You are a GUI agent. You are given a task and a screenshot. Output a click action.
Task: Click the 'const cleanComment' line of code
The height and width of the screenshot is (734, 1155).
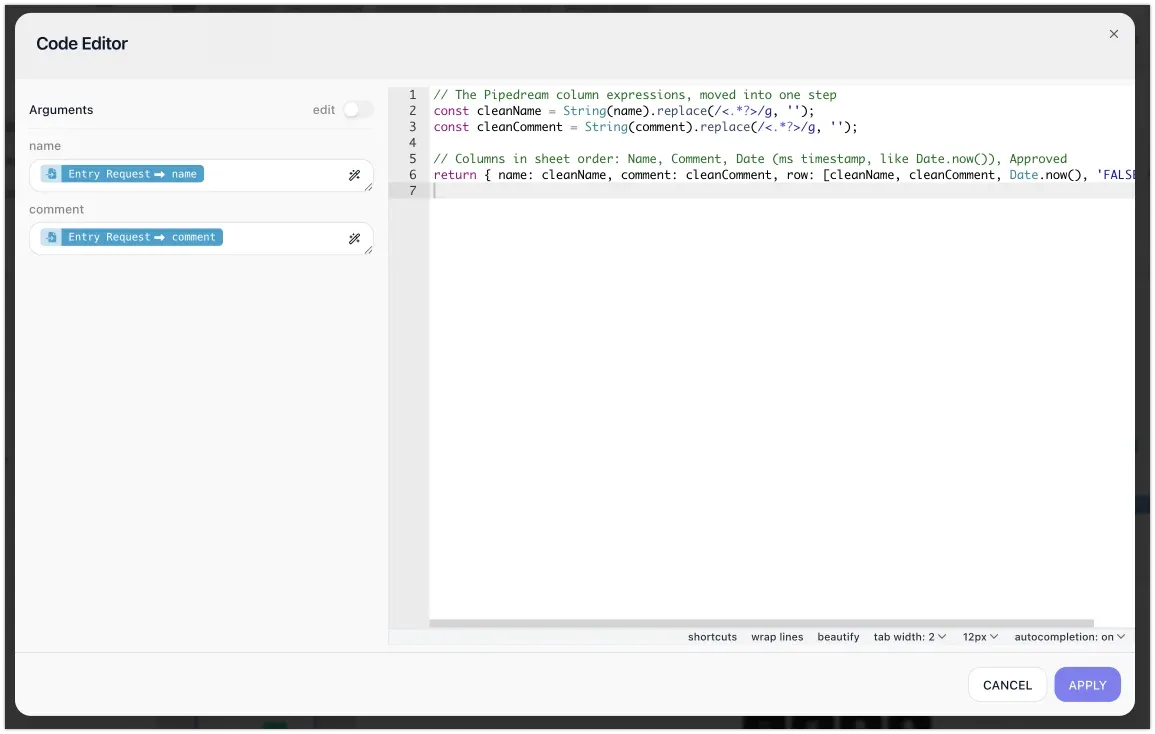click(x=645, y=127)
